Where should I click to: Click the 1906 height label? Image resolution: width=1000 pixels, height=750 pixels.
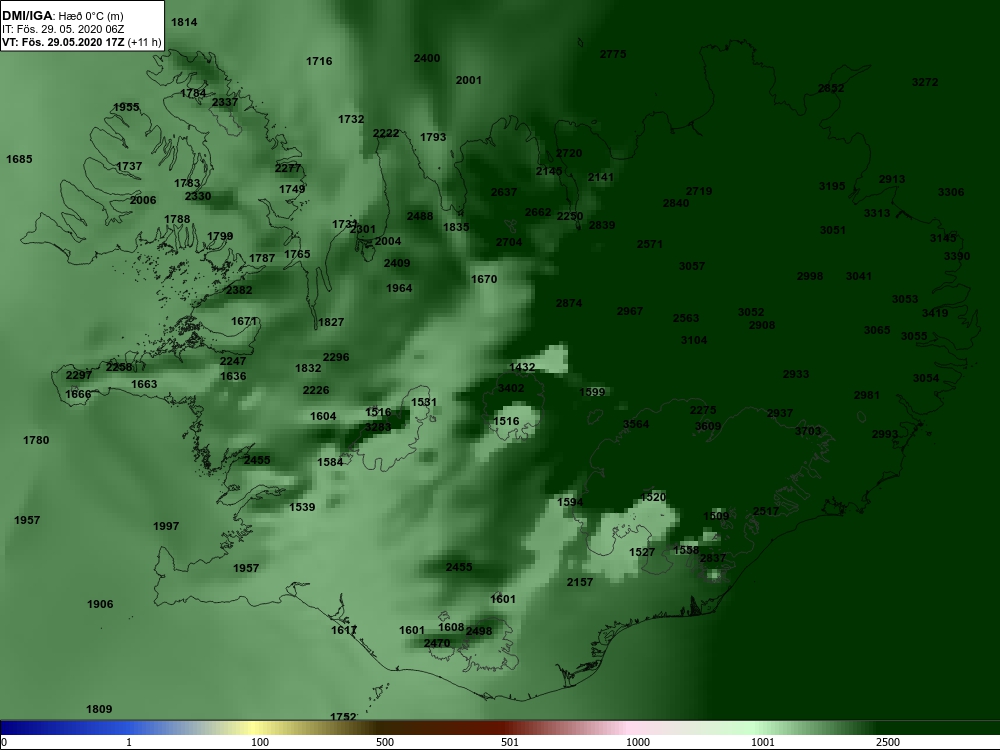100,605
